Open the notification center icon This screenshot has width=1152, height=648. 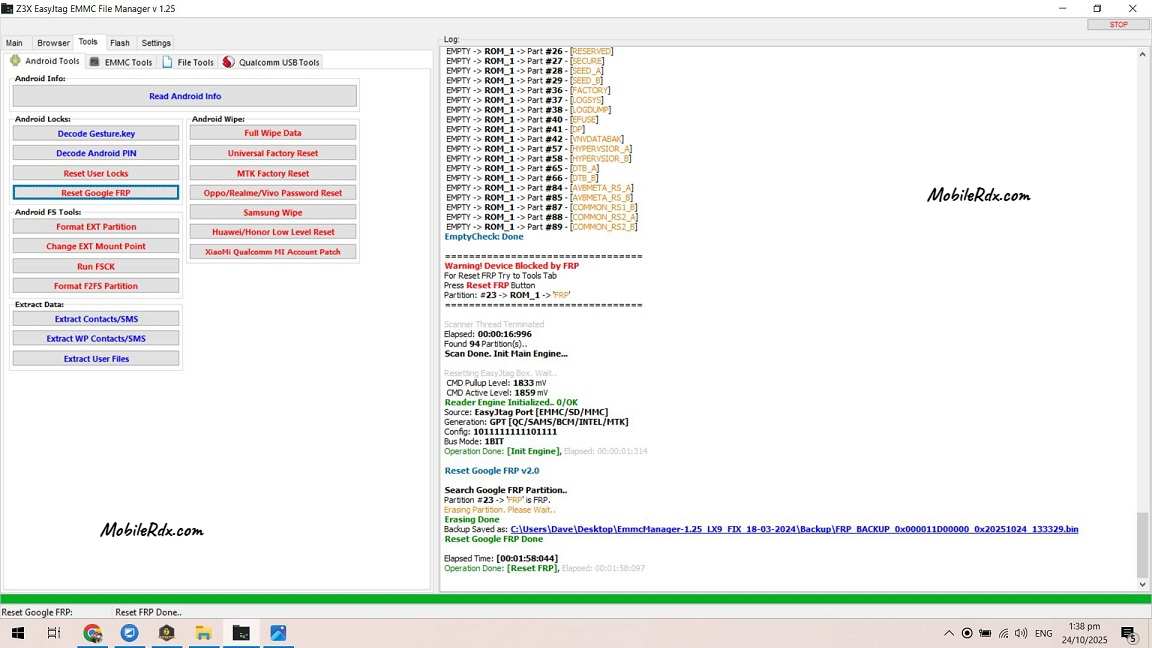pyautogui.click(x=1129, y=633)
